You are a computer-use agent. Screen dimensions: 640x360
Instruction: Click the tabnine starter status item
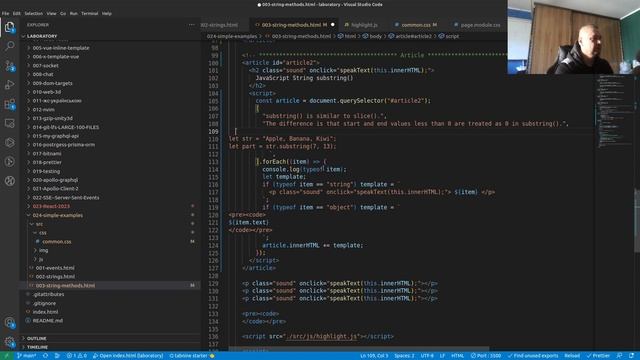point(192,356)
